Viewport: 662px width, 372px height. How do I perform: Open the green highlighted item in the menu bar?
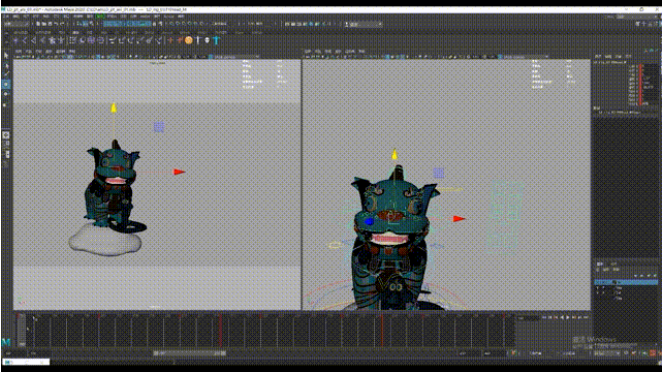(100, 16)
